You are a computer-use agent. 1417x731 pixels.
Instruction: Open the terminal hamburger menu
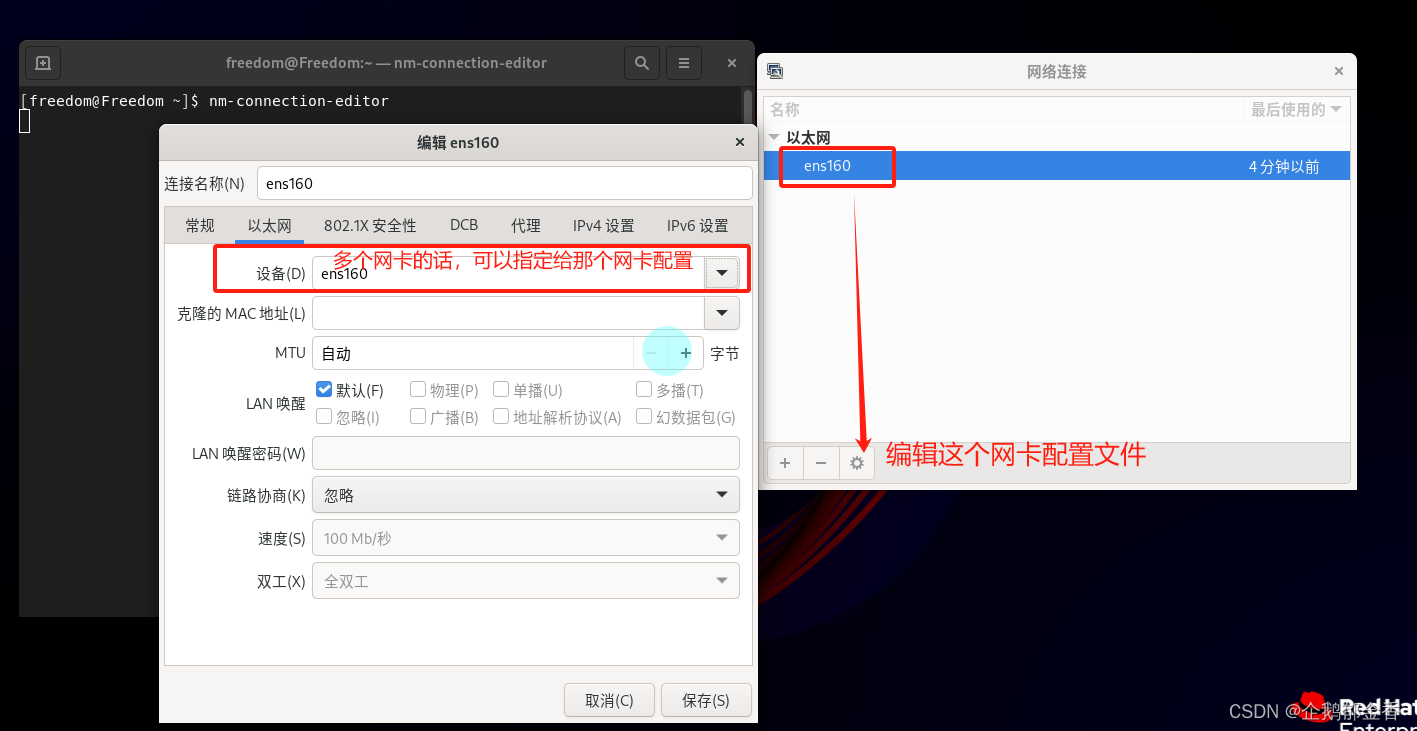click(684, 63)
